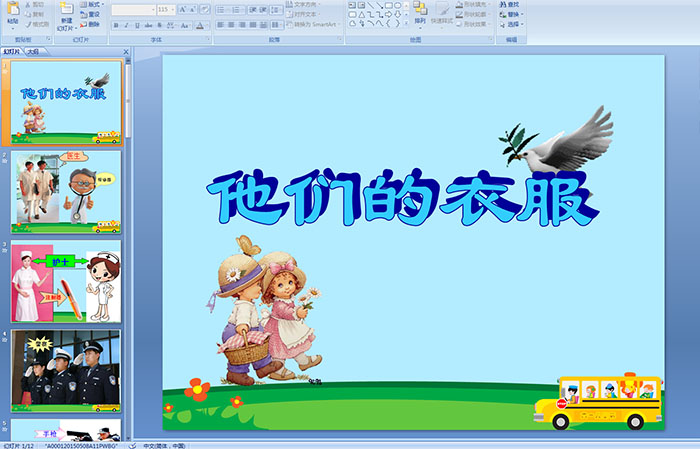Center the paragraph text
Viewport: 700px width, 449px height.
click(x=231, y=25)
